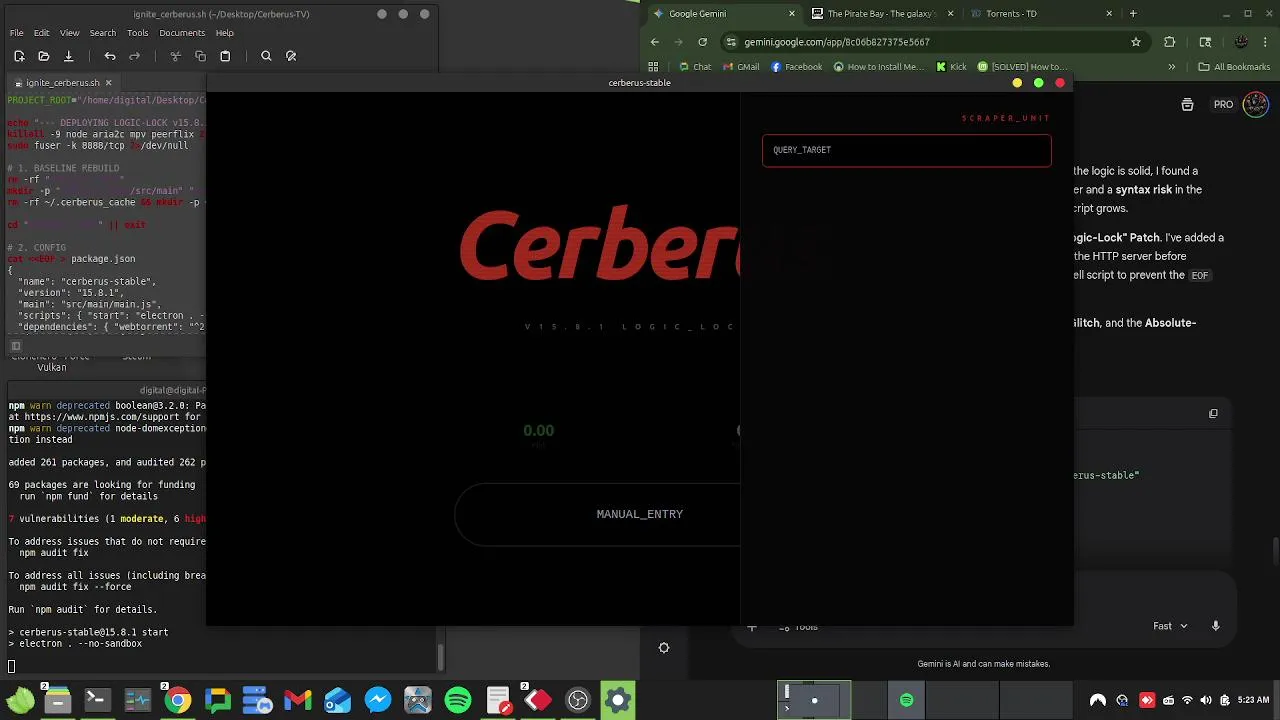Viewport: 1280px width, 720px height.
Task: Open the Chrome profile avatar
Action: (x=1241, y=42)
